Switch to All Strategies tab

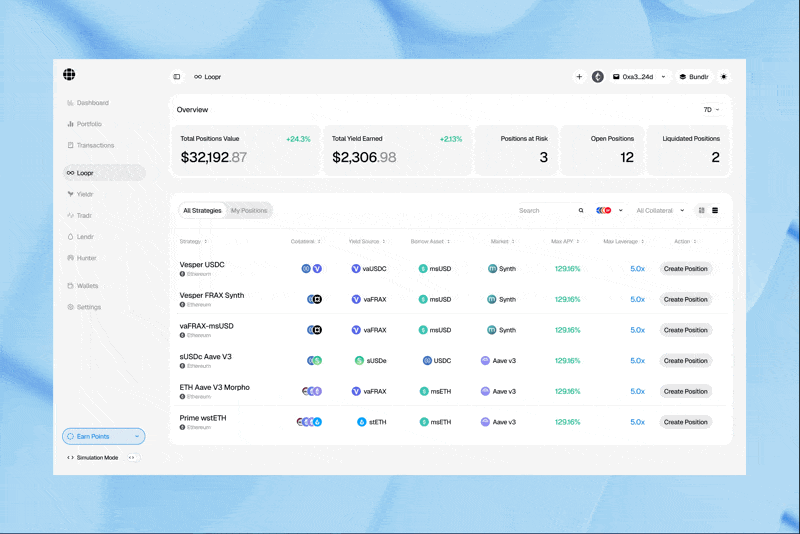(202, 210)
